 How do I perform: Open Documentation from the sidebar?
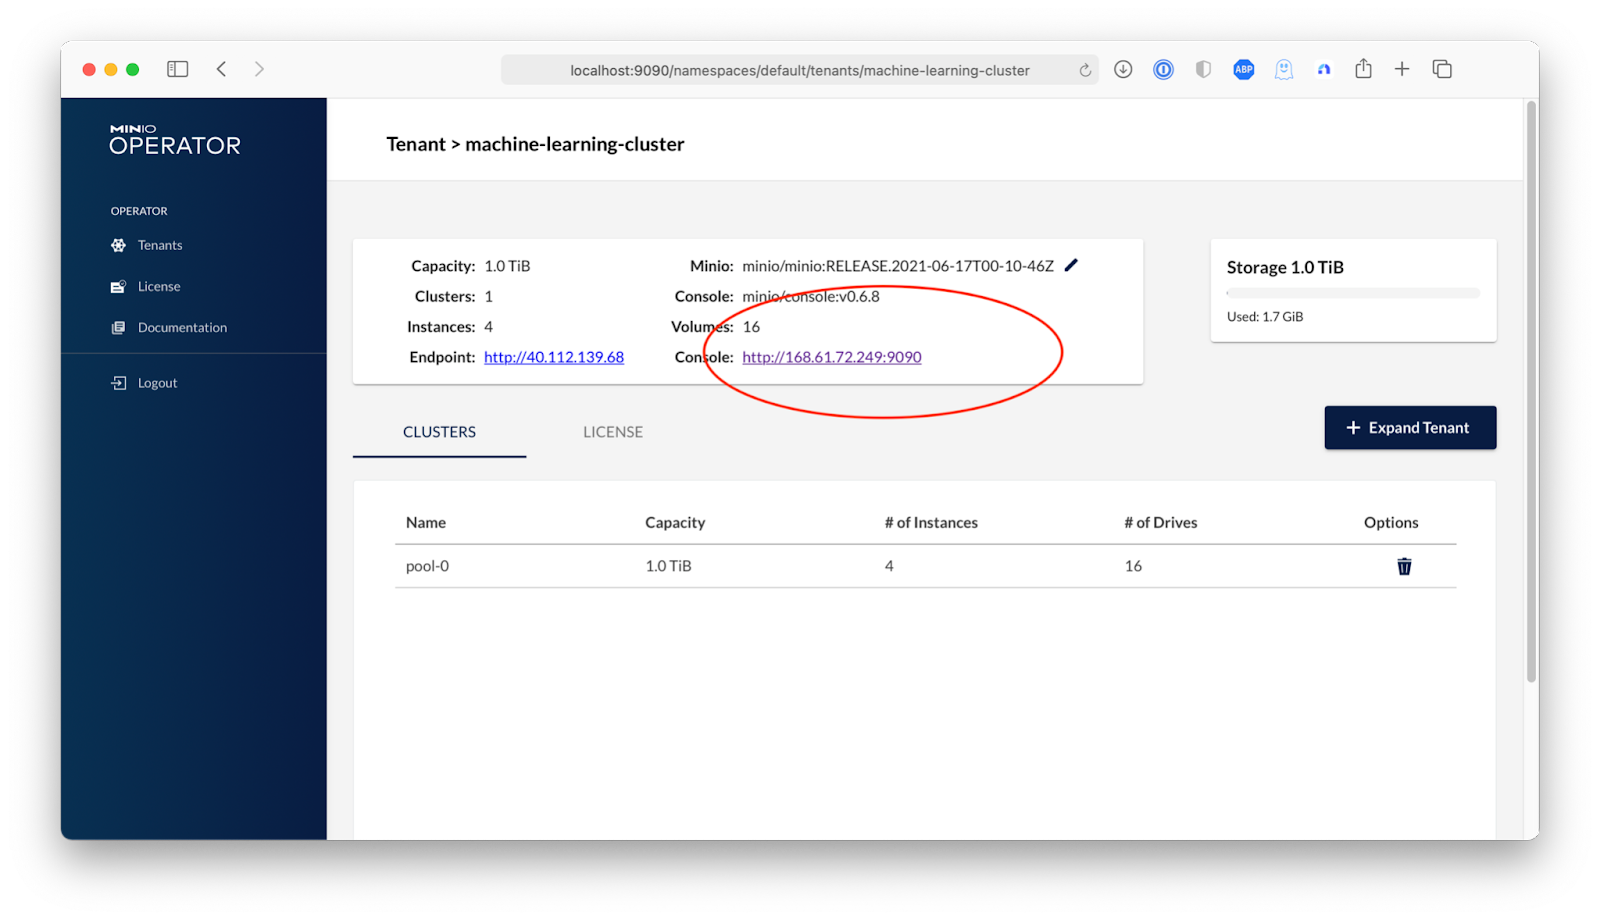pos(182,327)
